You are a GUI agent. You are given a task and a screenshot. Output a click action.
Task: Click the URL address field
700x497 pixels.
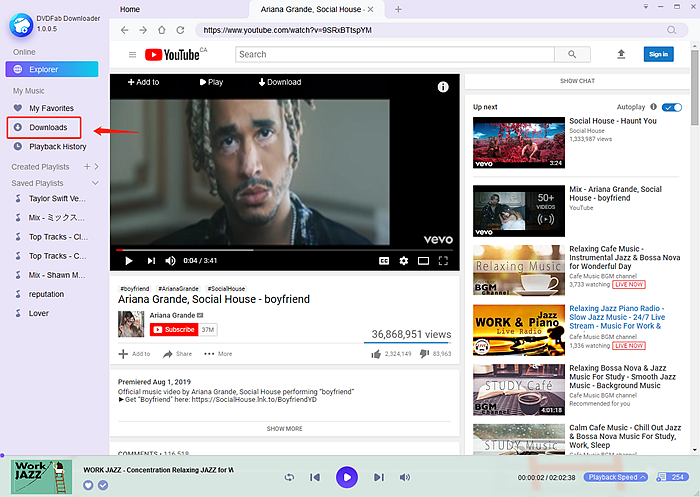429,30
